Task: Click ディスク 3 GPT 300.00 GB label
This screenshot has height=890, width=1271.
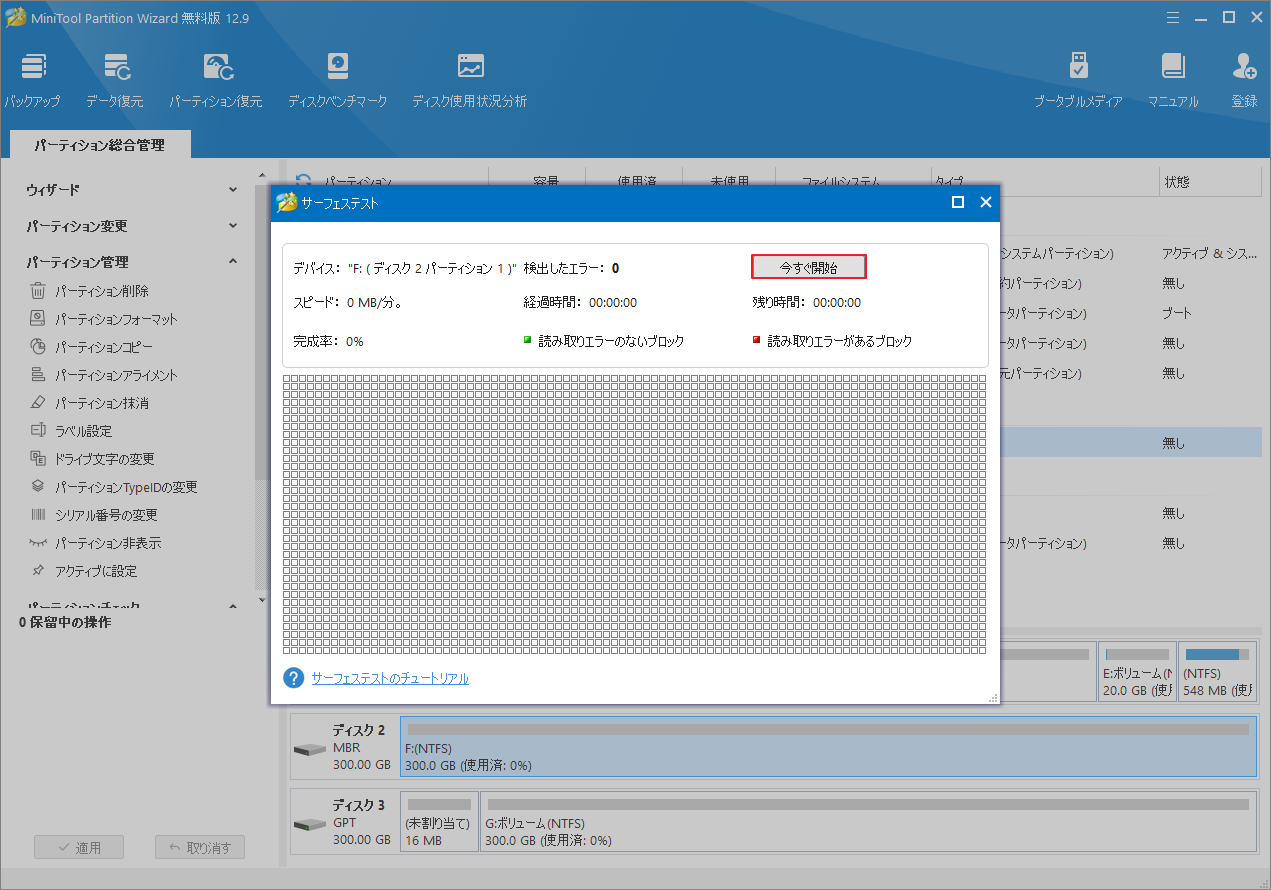Action: click(x=361, y=822)
